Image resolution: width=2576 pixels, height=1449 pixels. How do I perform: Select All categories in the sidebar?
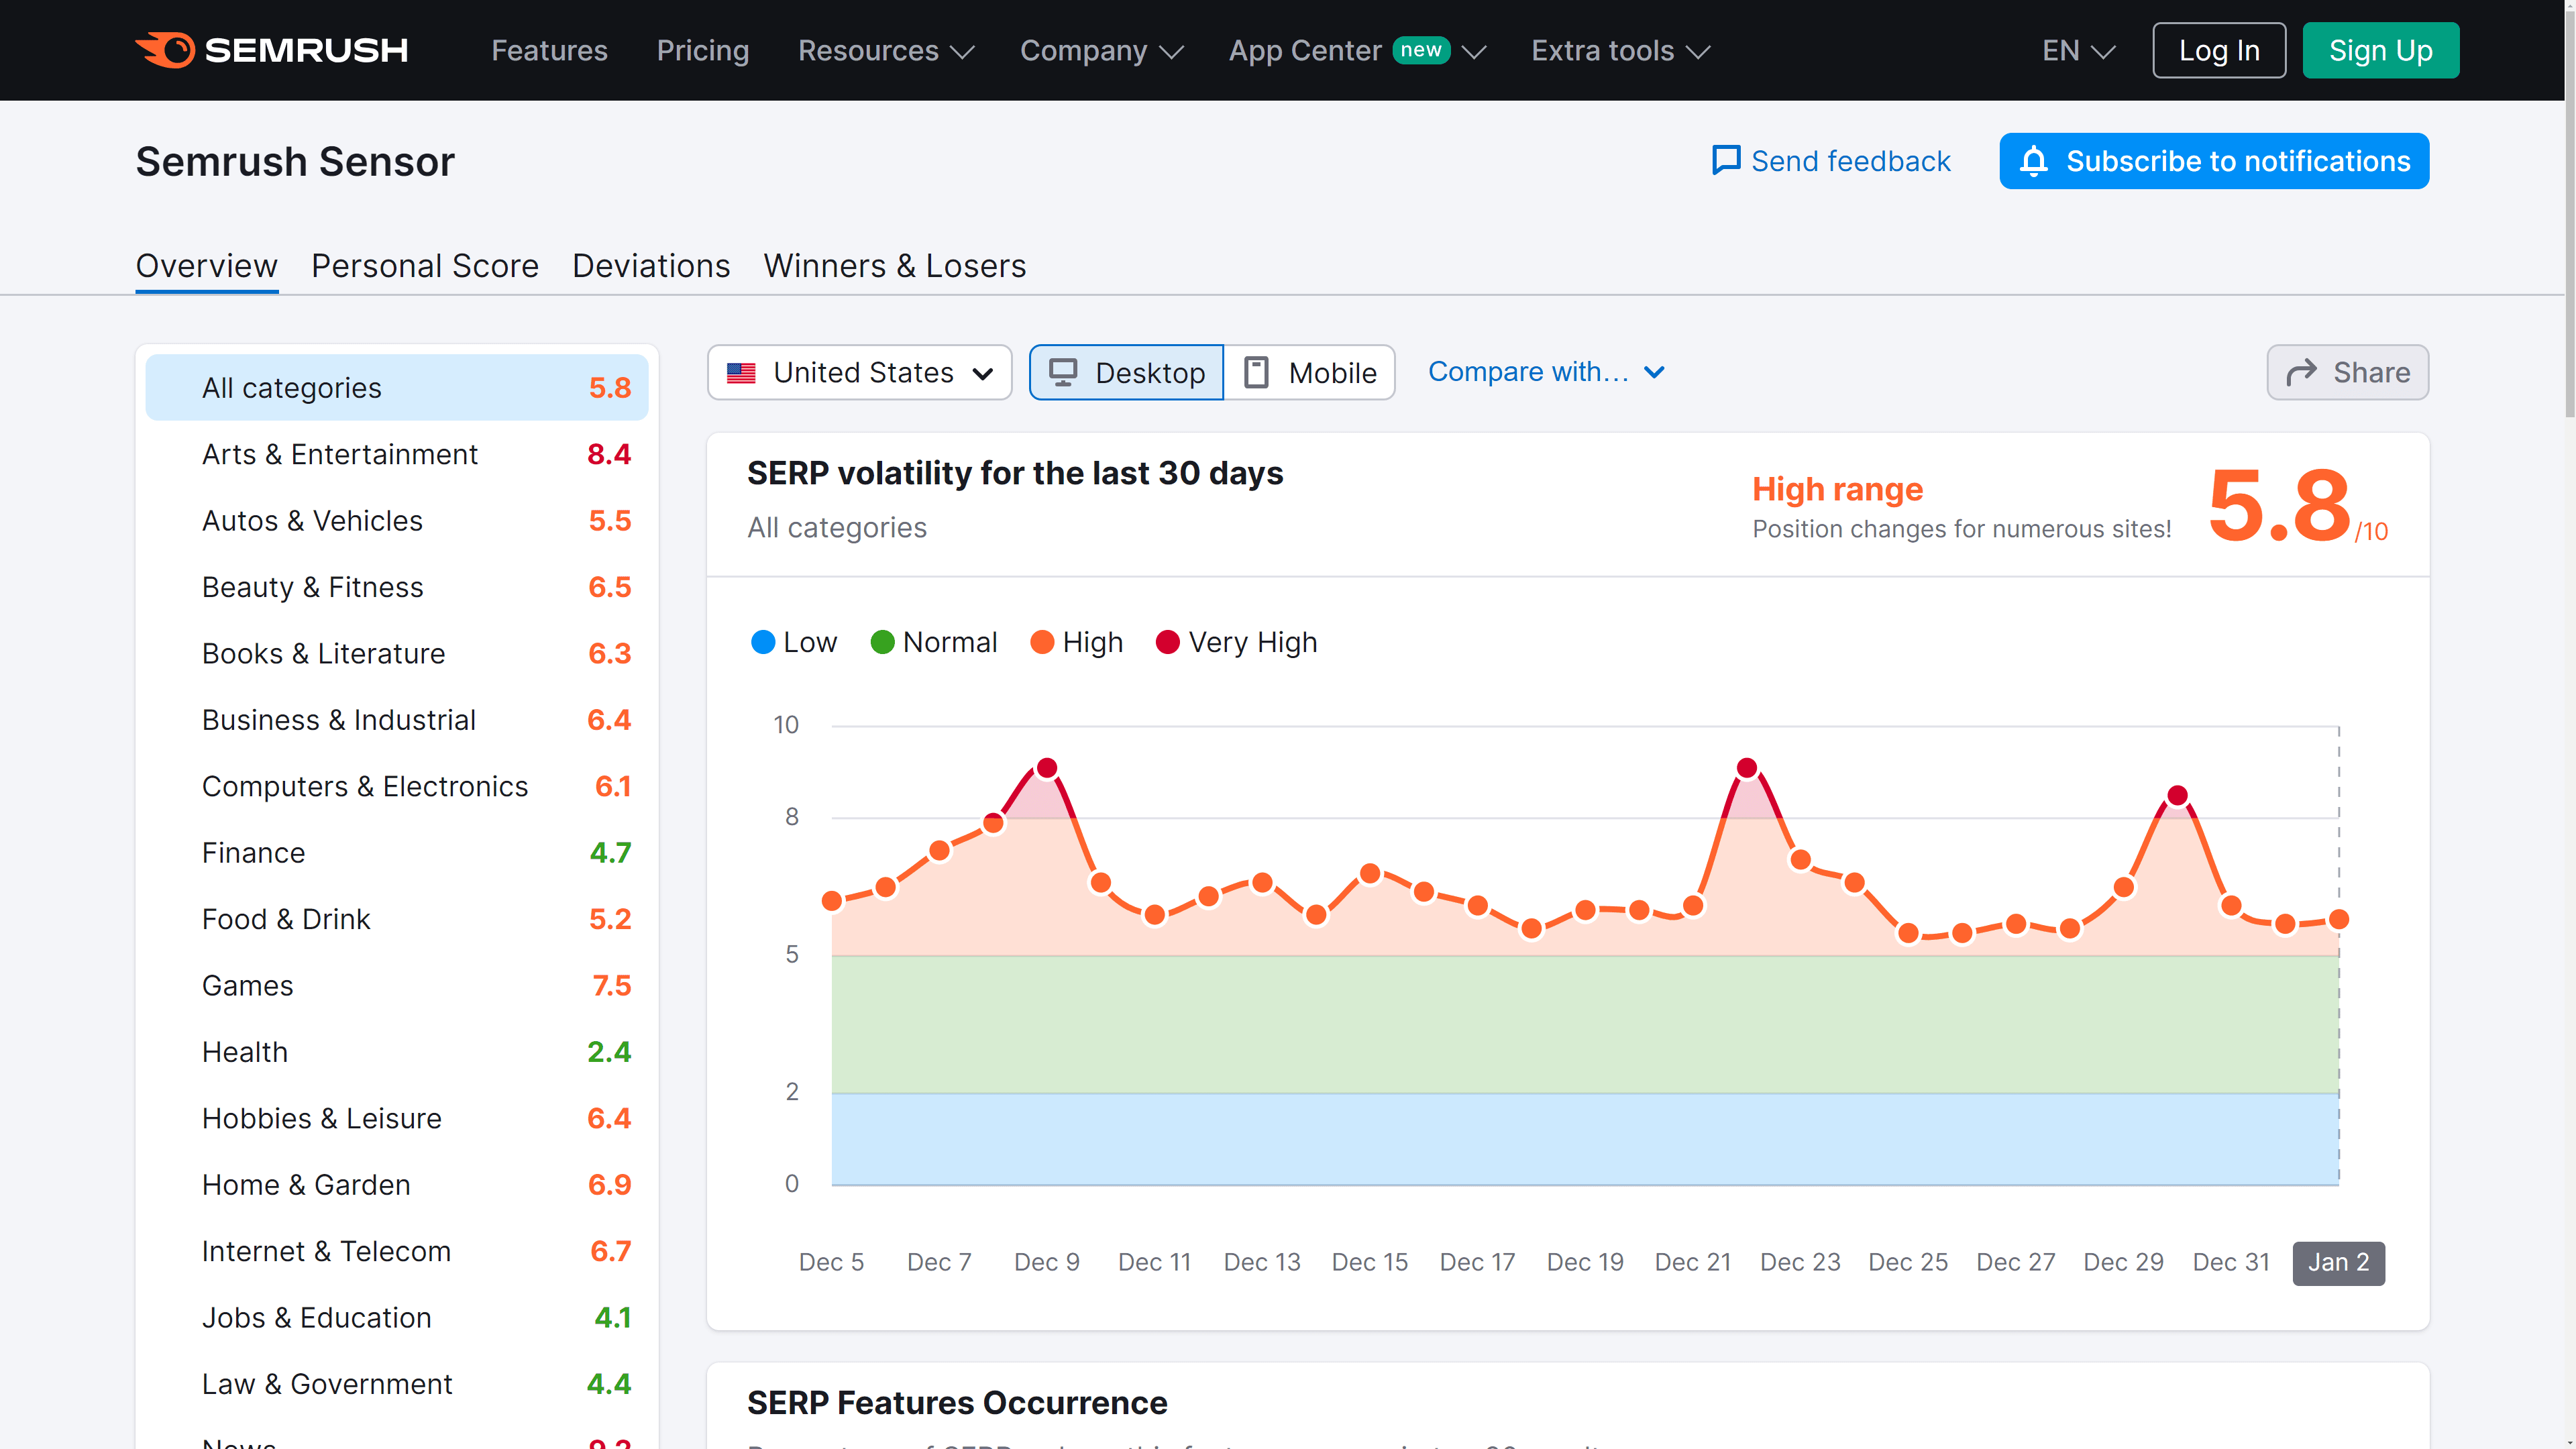(397, 388)
